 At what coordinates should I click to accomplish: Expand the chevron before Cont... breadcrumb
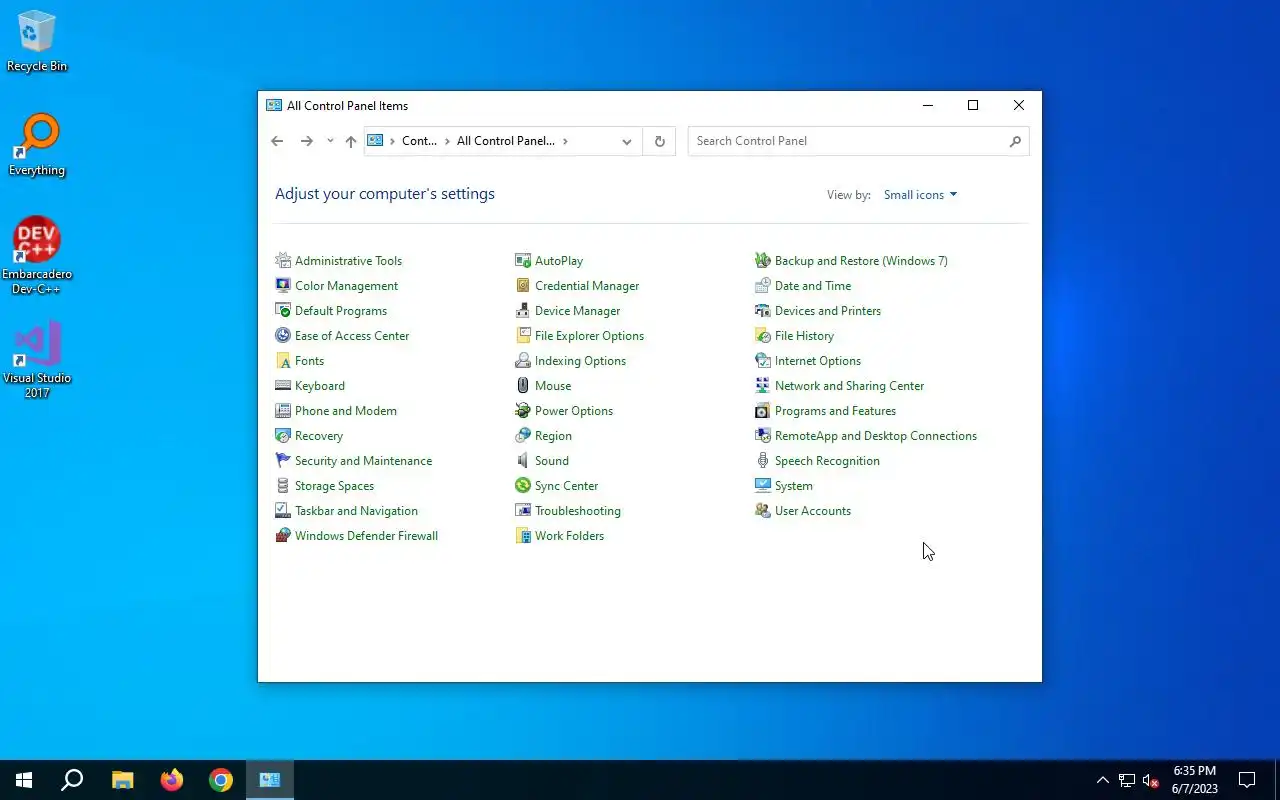click(x=392, y=141)
